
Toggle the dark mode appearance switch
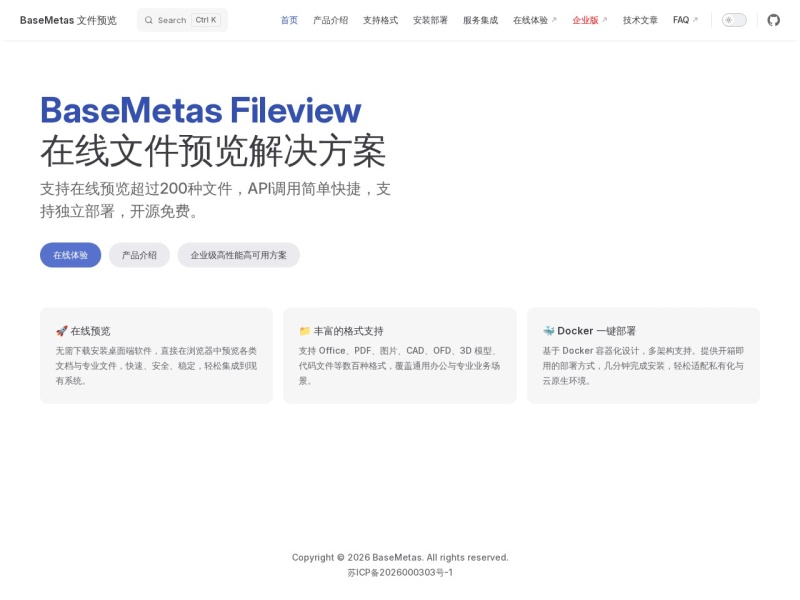734,20
